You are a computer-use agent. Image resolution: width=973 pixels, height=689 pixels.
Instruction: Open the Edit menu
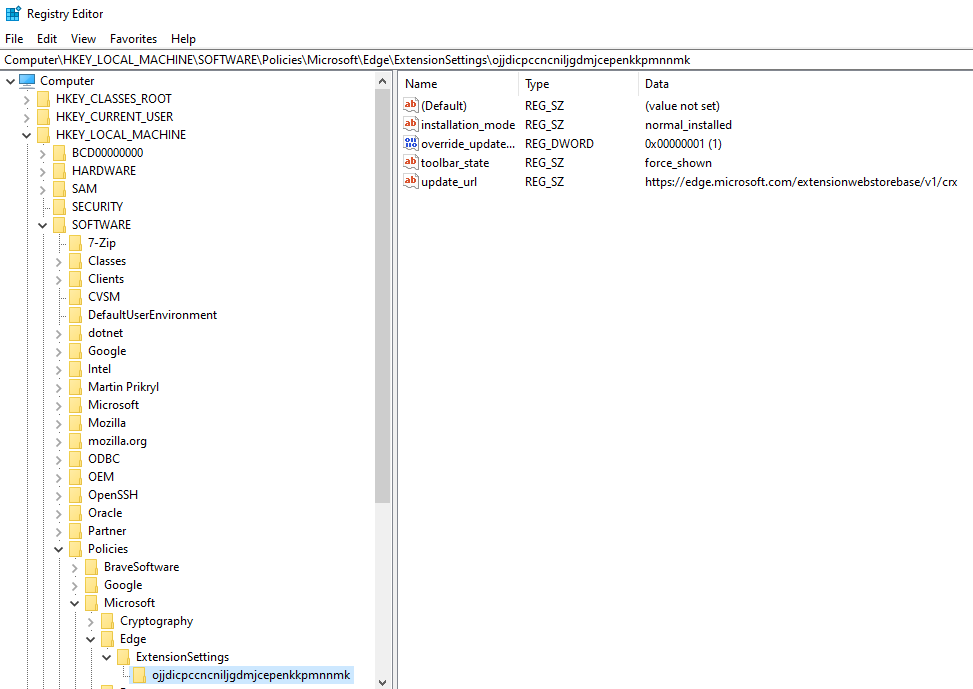click(47, 38)
